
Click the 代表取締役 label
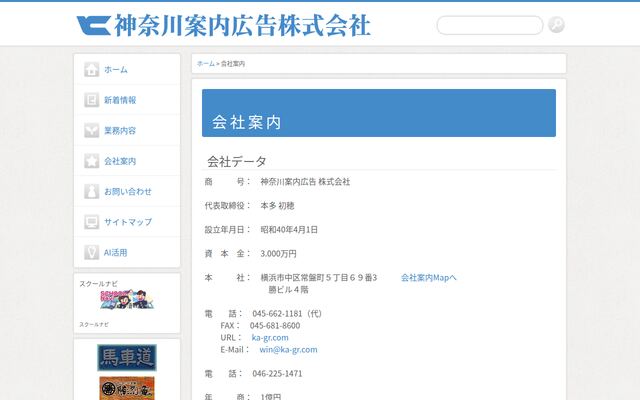point(224,206)
